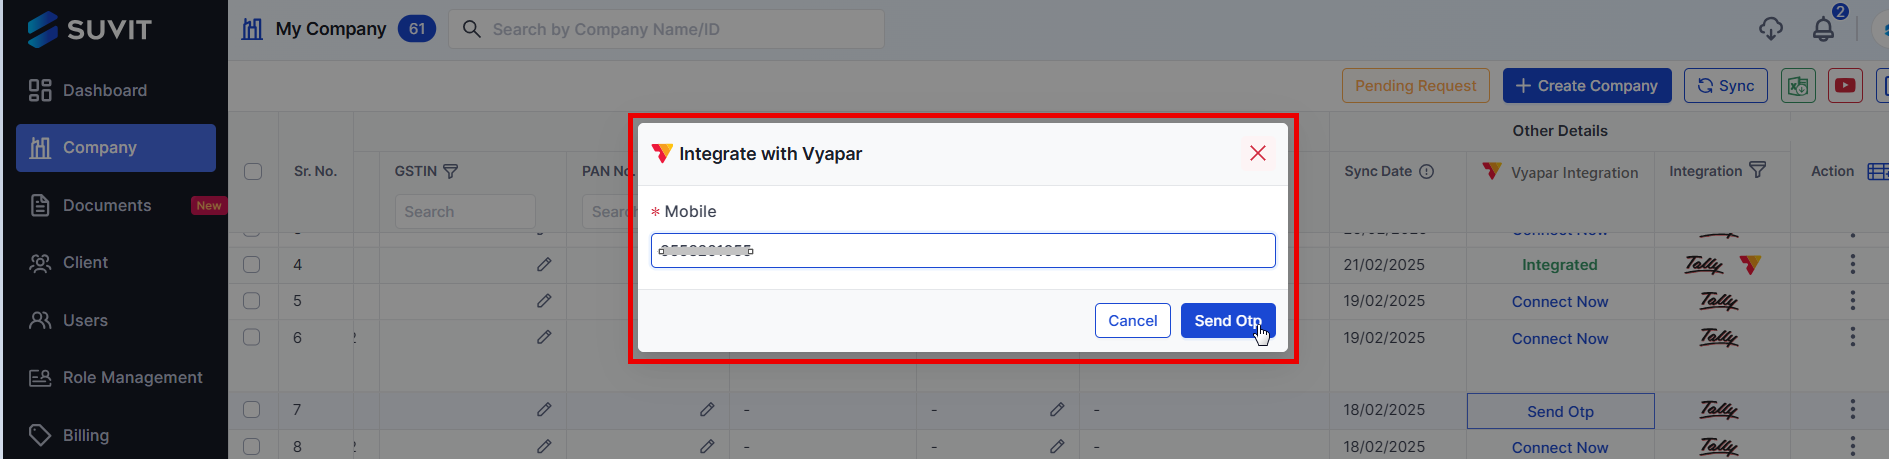
Task: Click the Mobile number input field
Action: (963, 250)
